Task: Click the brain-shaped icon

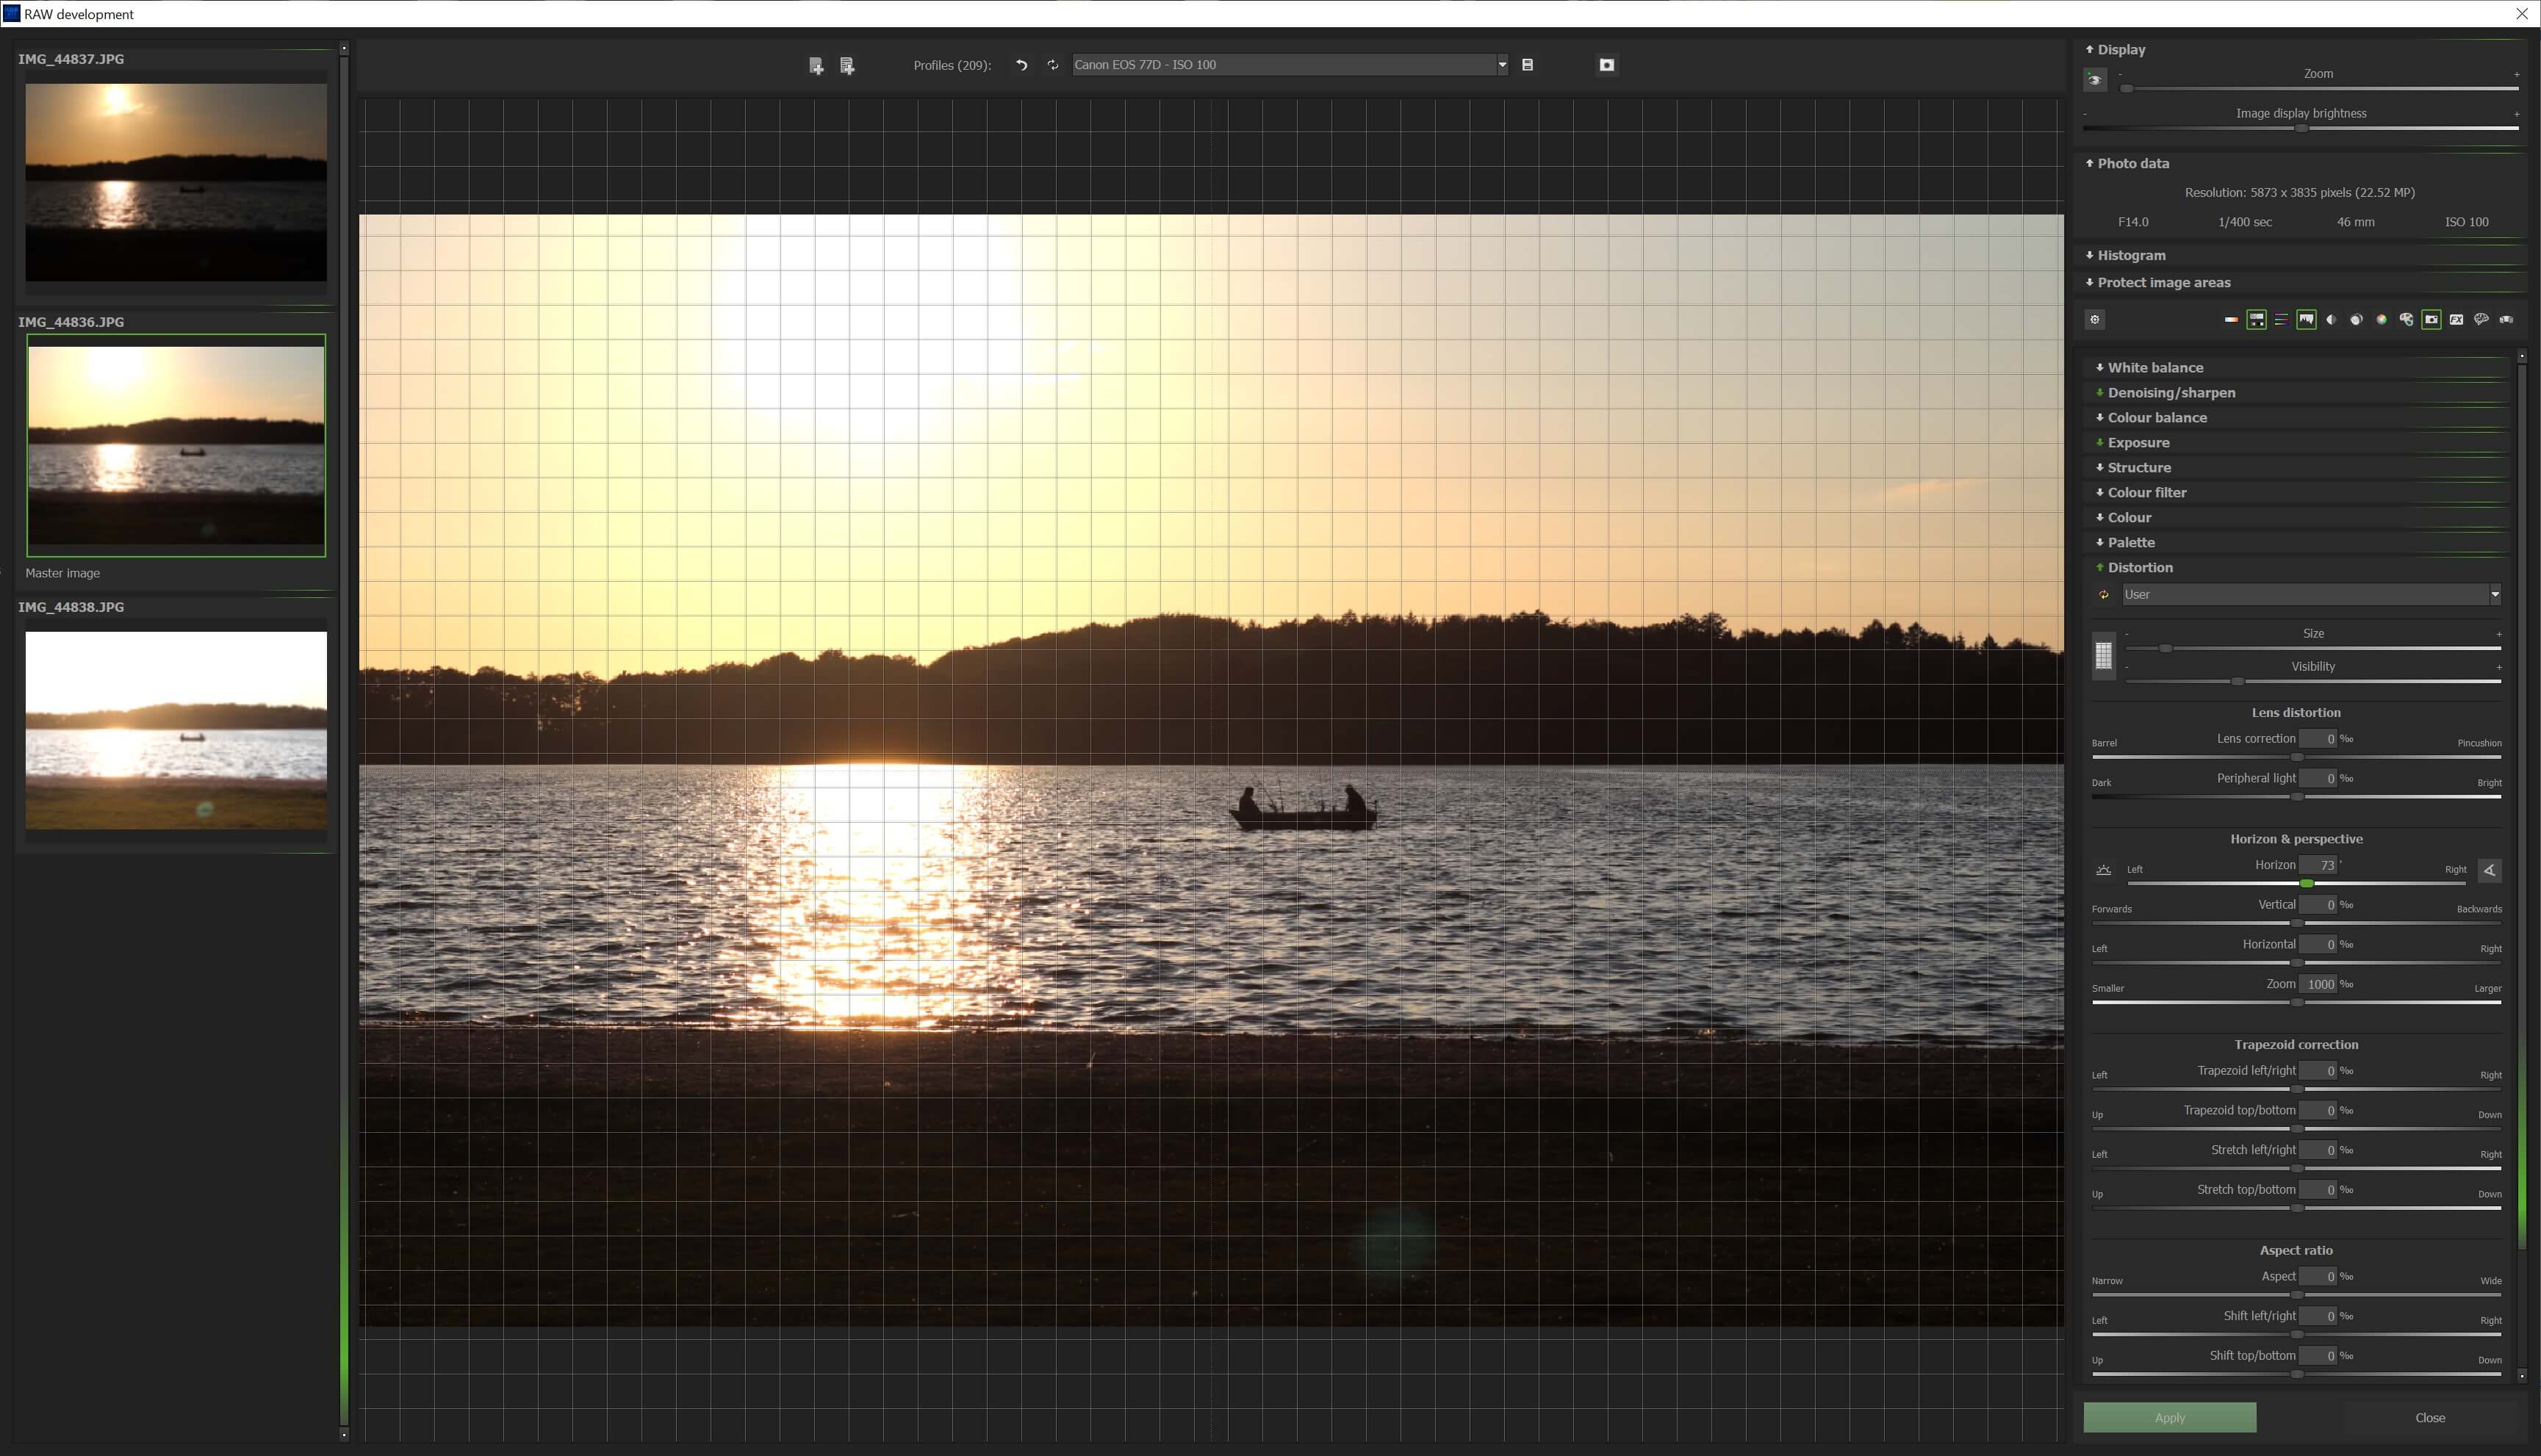Action: tap(2481, 320)
